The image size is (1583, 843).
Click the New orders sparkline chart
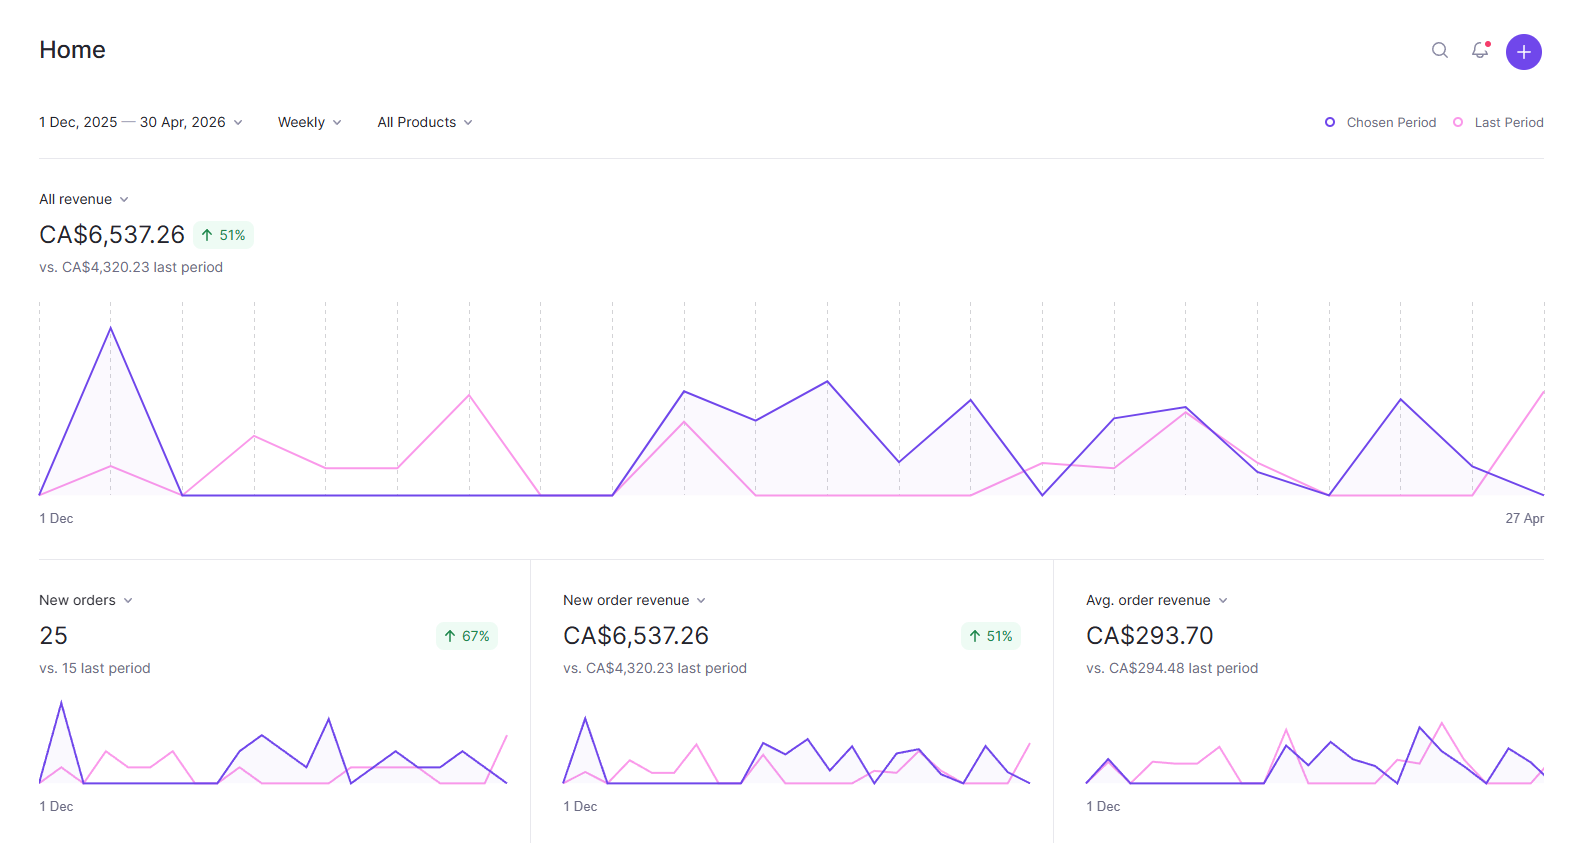[x=273, y=745]
